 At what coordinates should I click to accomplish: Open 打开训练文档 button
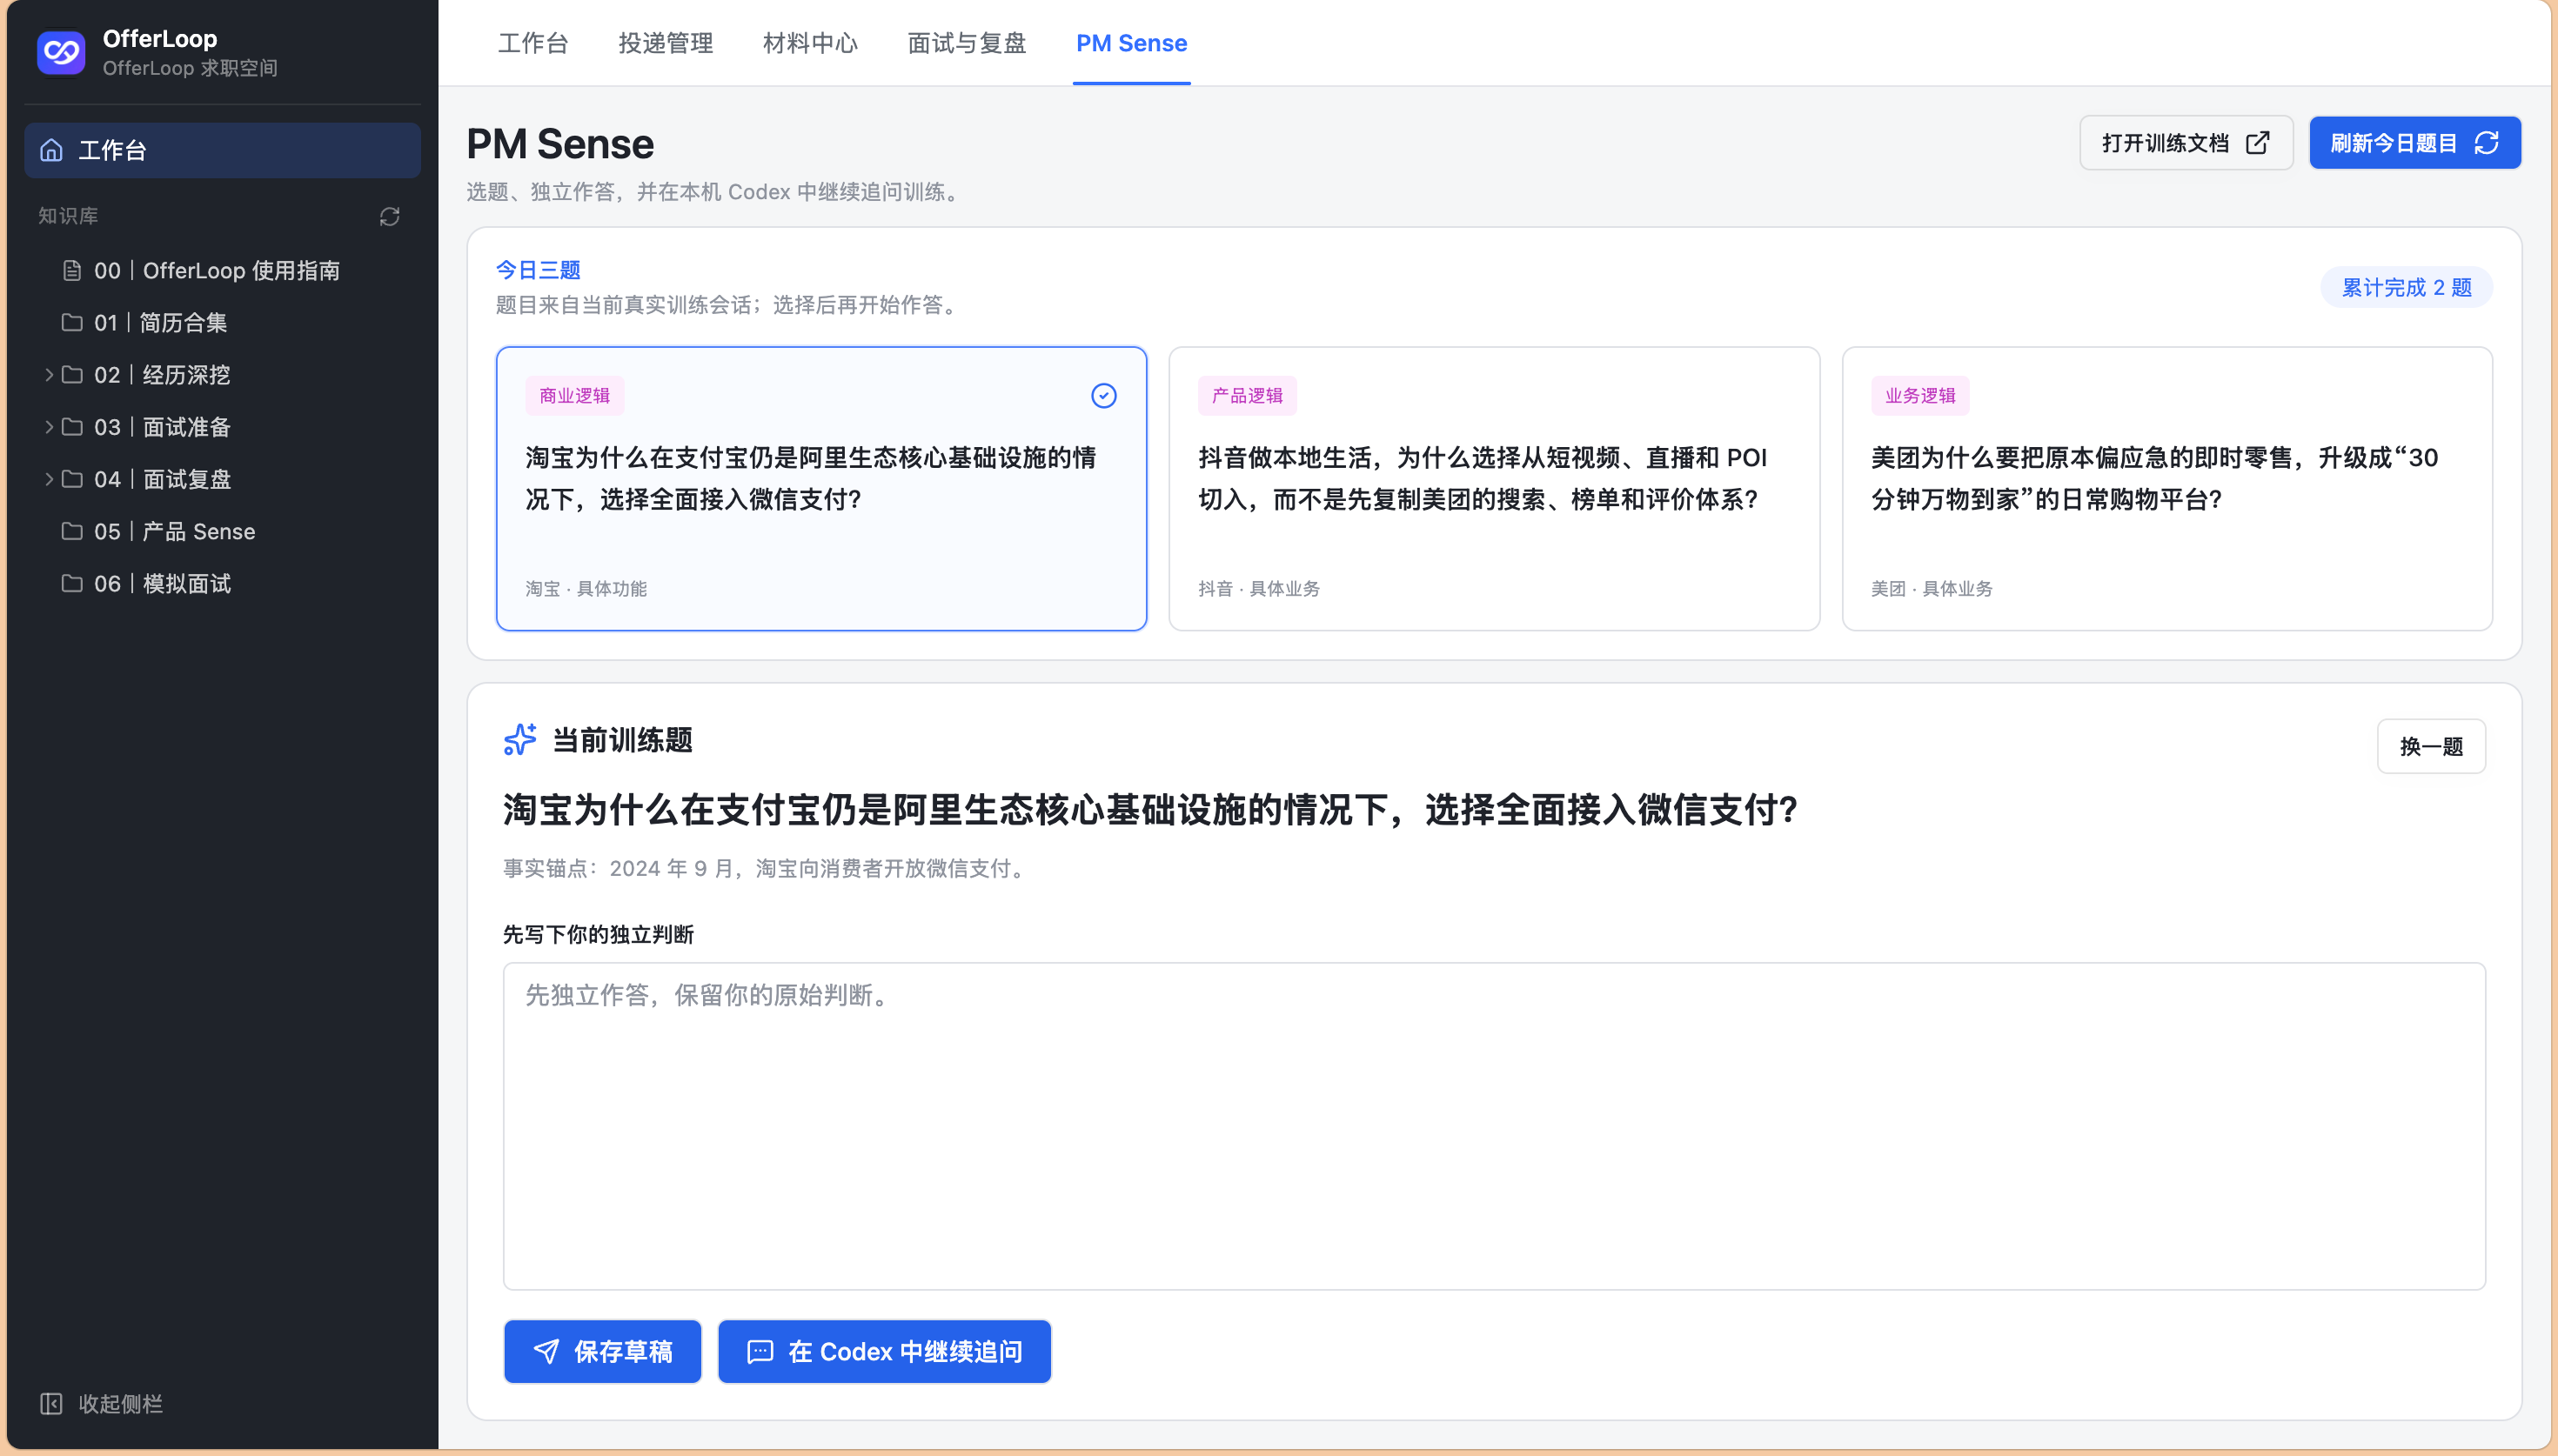[x=2186, y=143]
